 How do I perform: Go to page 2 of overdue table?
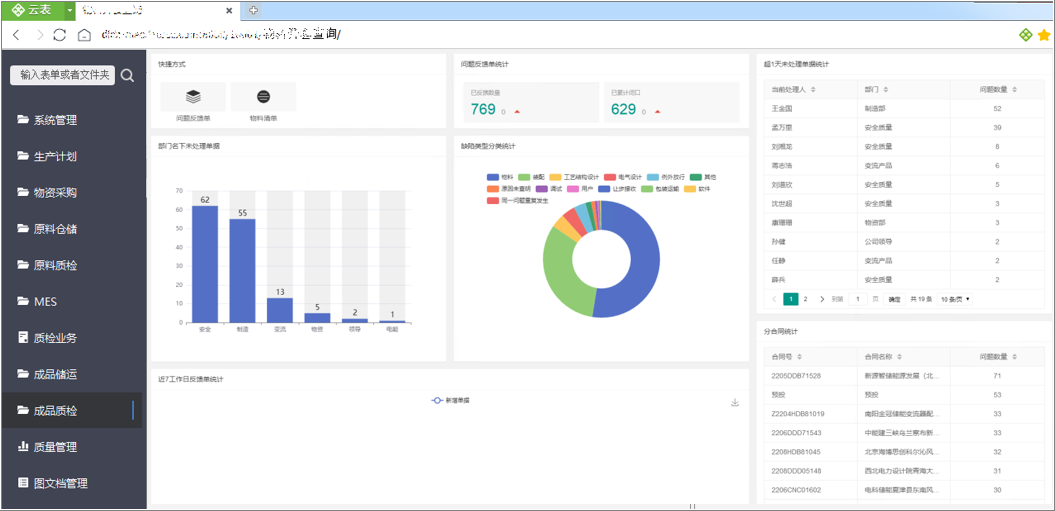[805, 299]
